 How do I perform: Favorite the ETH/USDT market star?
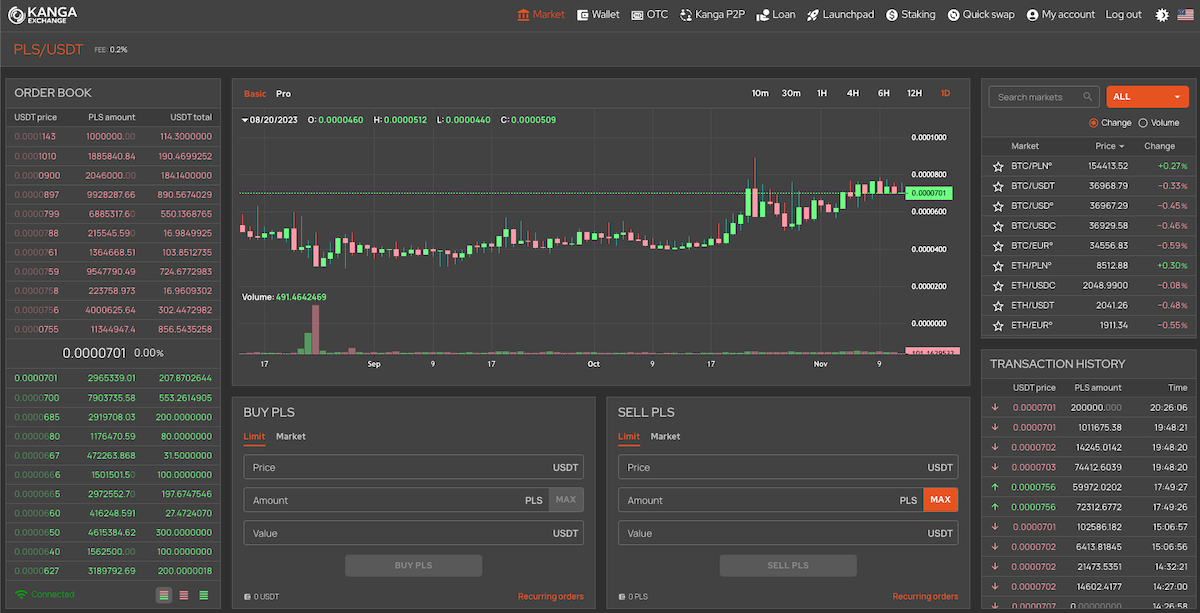[997, 306]
